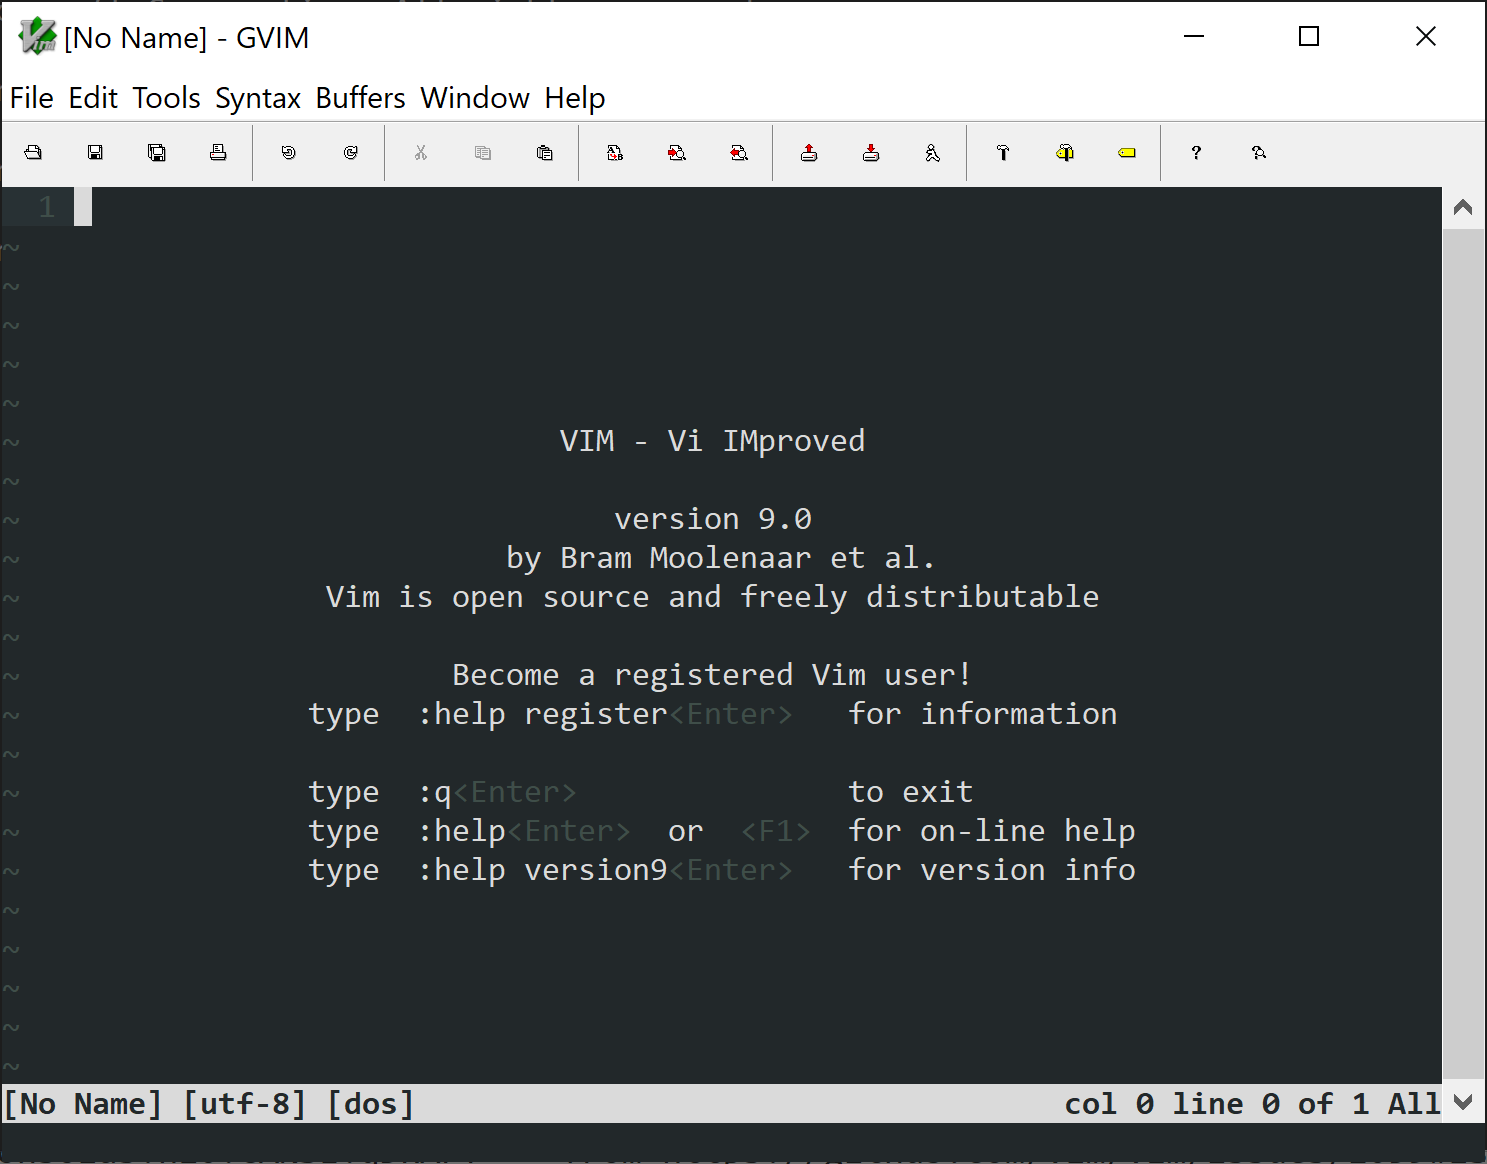Click the Load Session toolbar icon

click(x=809, y=153)
